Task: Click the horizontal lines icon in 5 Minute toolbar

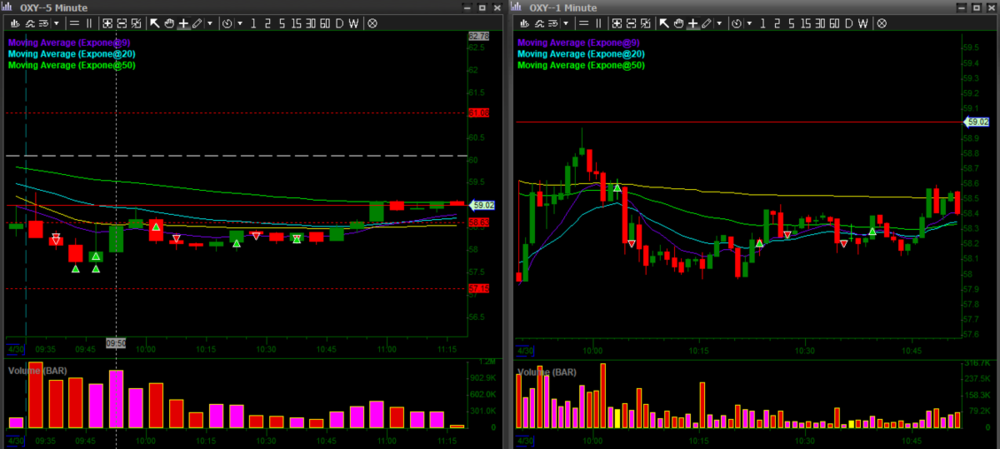Action: (x=75, y=22)
